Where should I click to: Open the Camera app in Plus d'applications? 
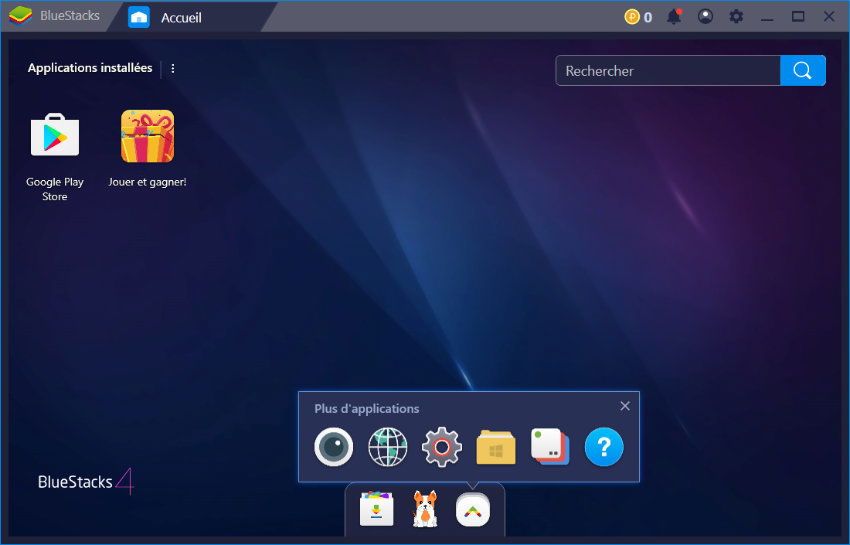pyautogui.click(x=333, y=447)
